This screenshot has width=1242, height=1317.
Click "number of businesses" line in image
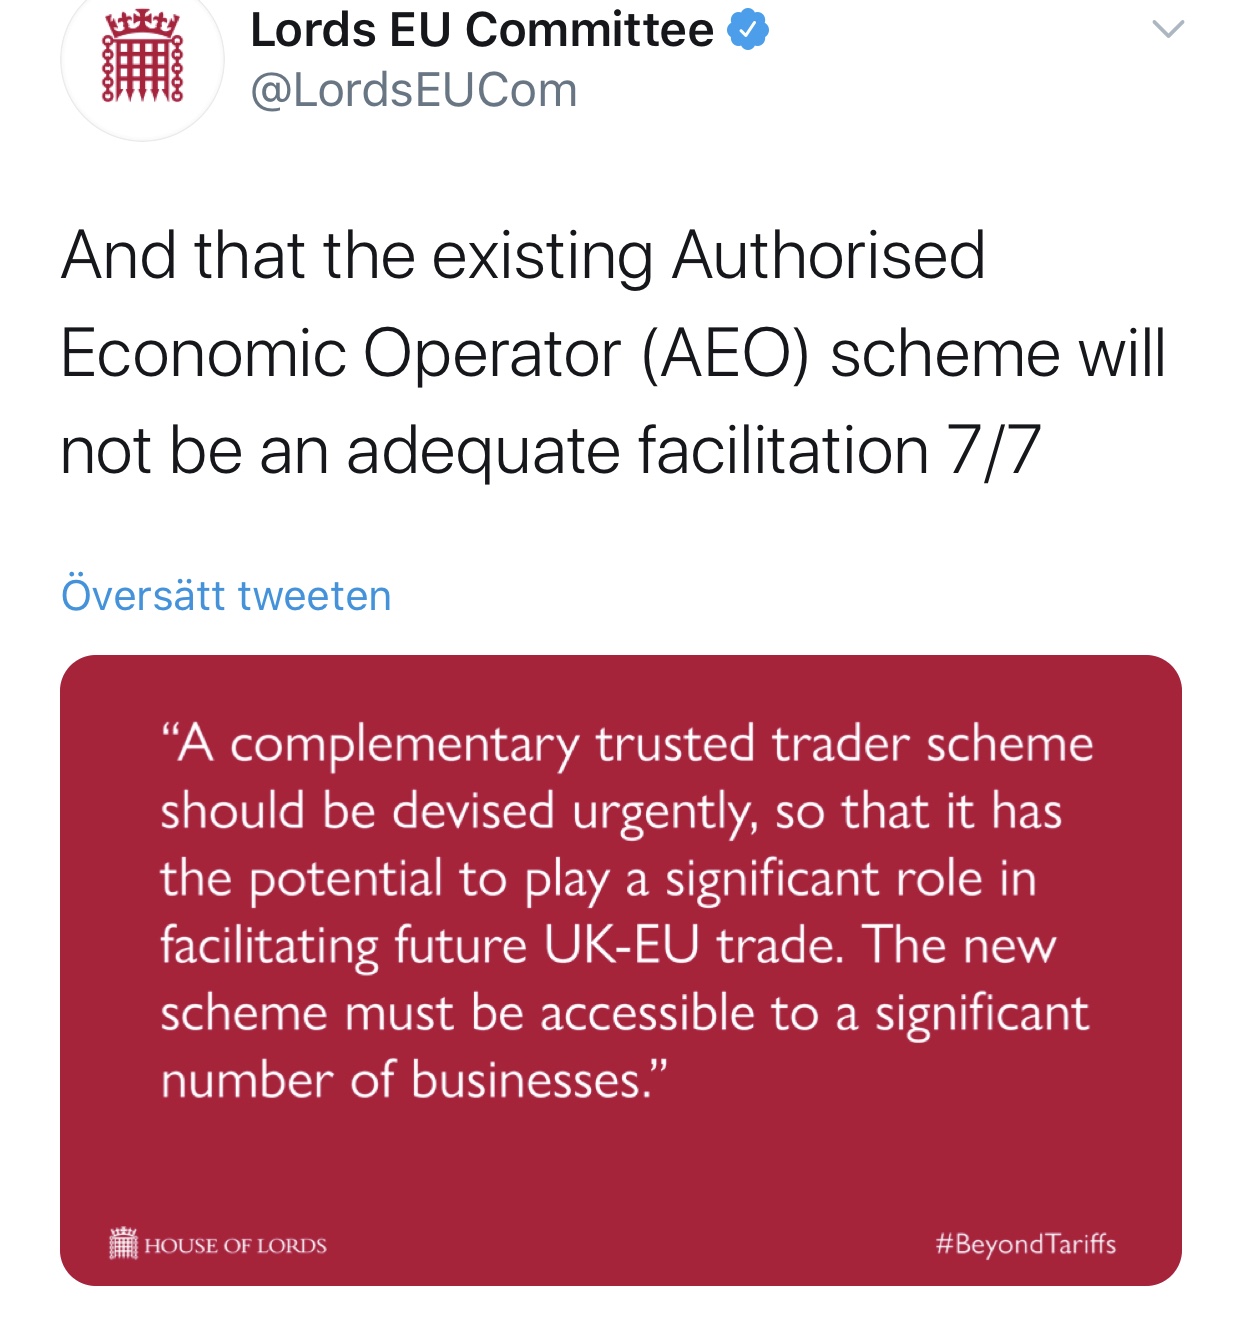[x=414, y=1080]
